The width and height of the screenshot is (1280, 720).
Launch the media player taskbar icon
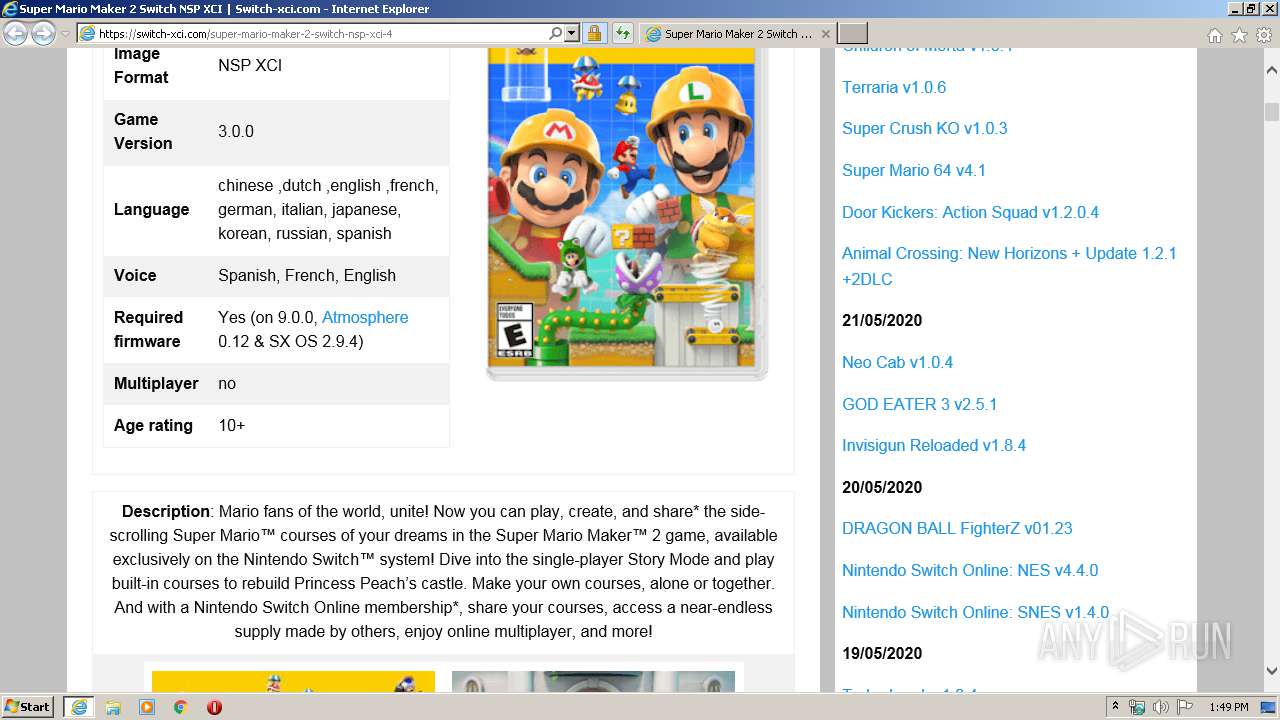(147, 707)
